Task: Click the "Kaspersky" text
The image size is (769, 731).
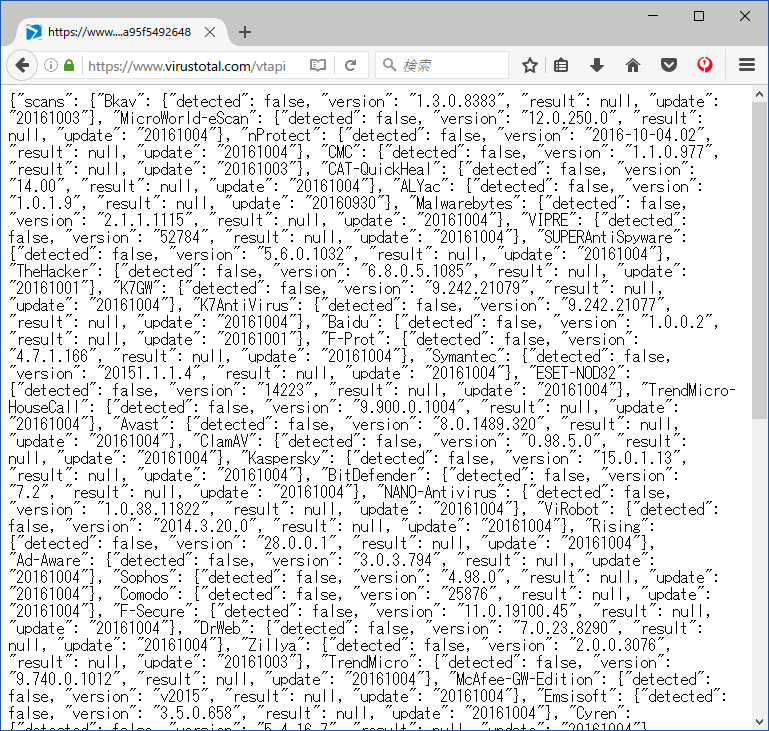Action: 285,458
